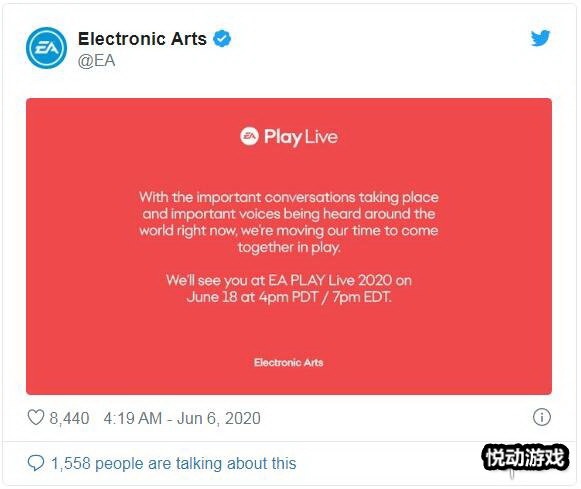Click the important conversations paragraph in image
This screenshot has width=581, height=489.
pos(289,222)
